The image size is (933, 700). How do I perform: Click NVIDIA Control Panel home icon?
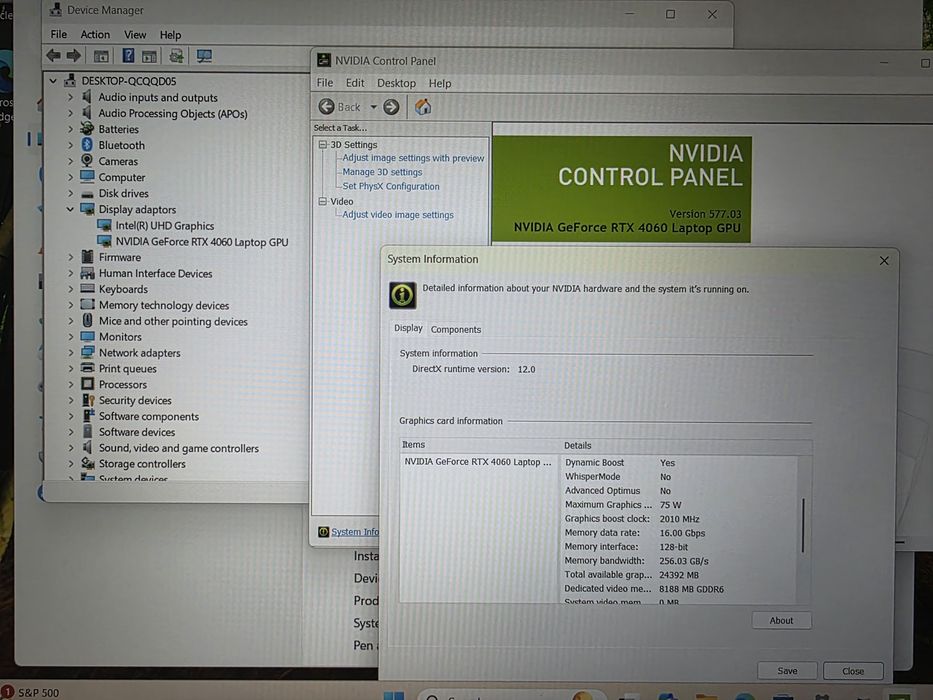(x=423, y=107)
